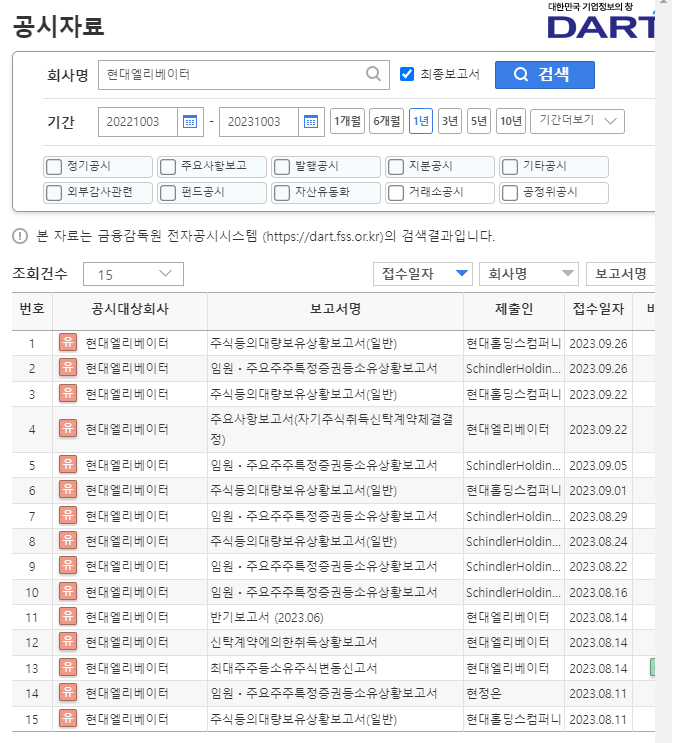Open the end date calendar picker
Screen dimensions: 686x743
coord(311,122)
